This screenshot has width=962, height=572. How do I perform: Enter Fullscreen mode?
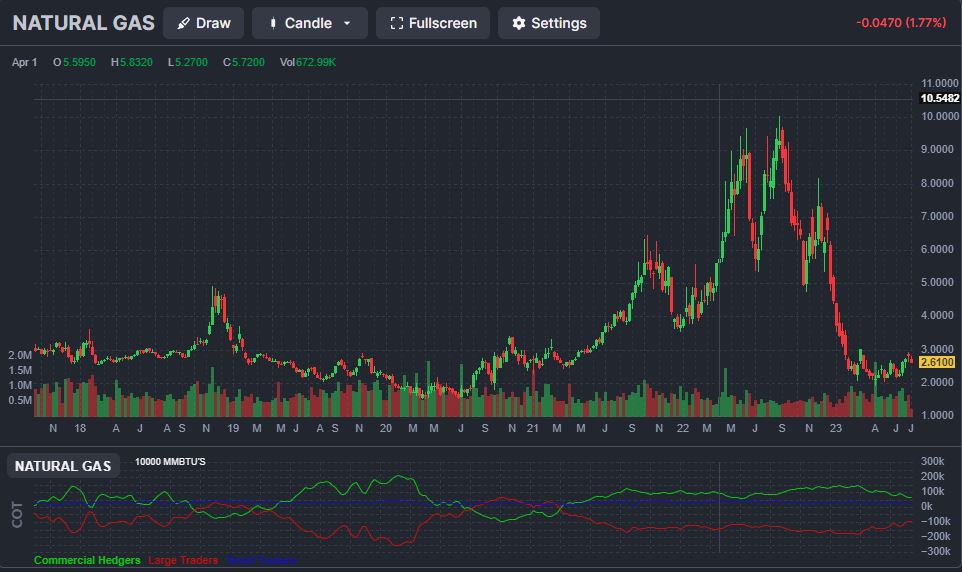433,23
